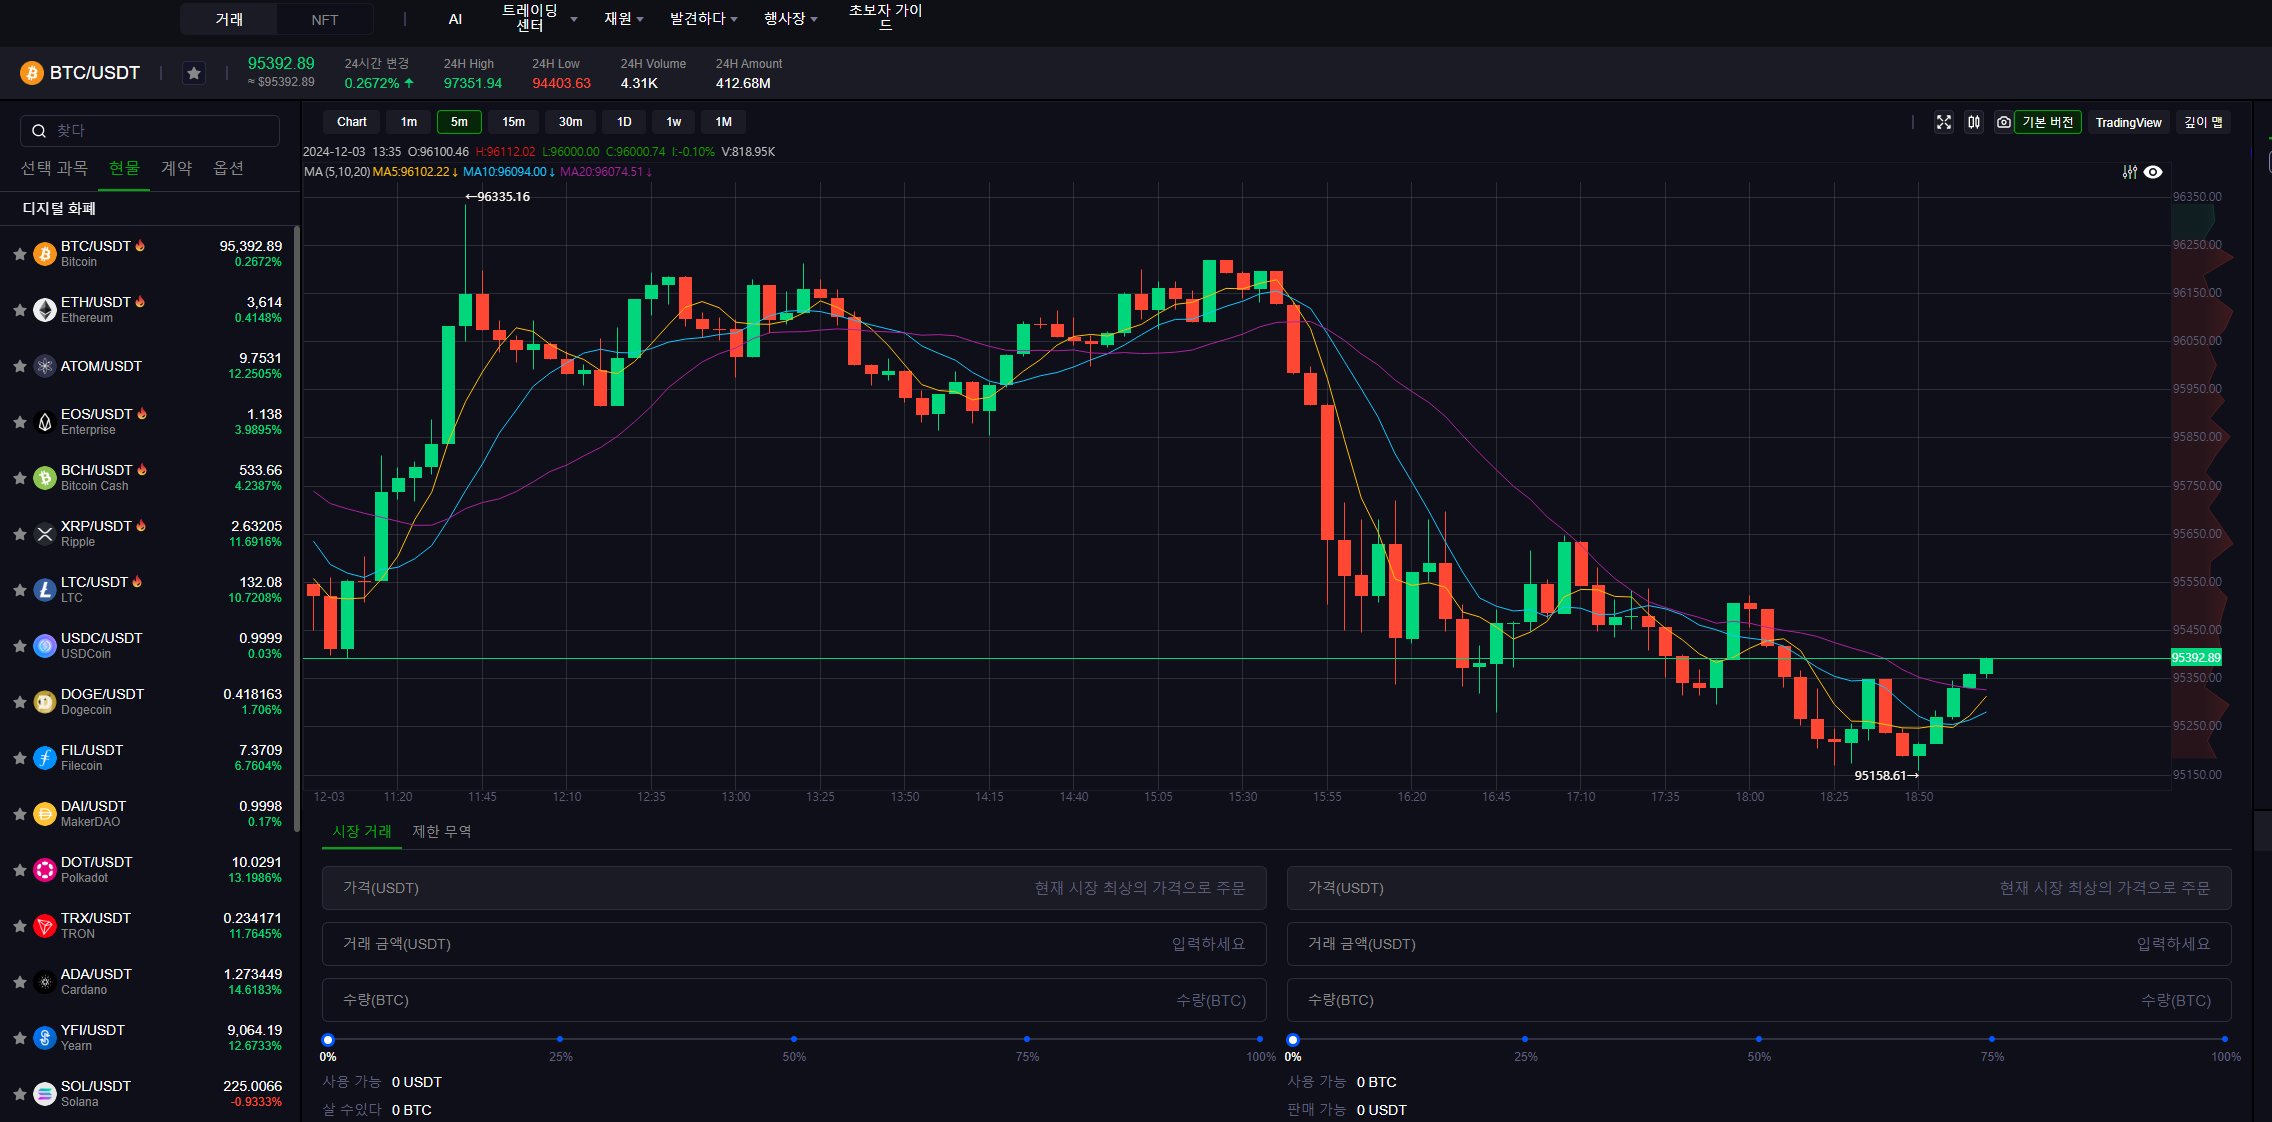Open the 재원 dropdown menu

pos(623,18)
